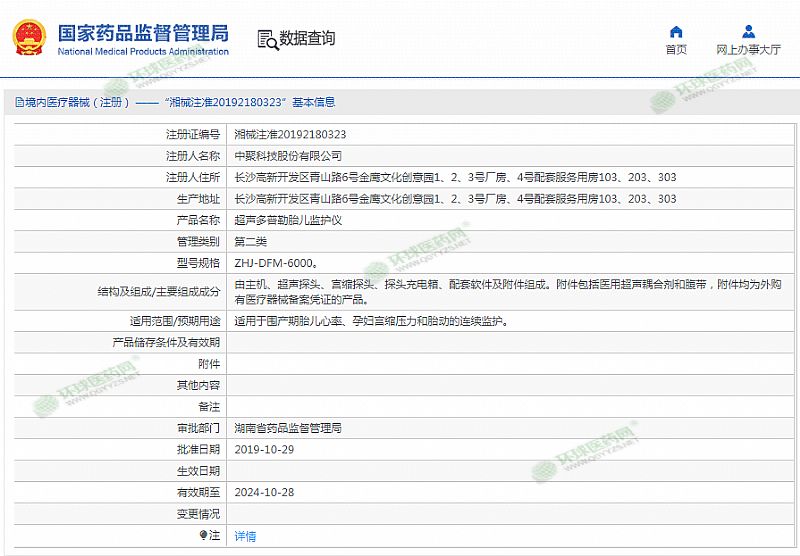This screenshot has width=800, height=556.
Task: Click the 基本信息 breadcrumb header text
Action: pyautogui.click(x=313, y=102)
